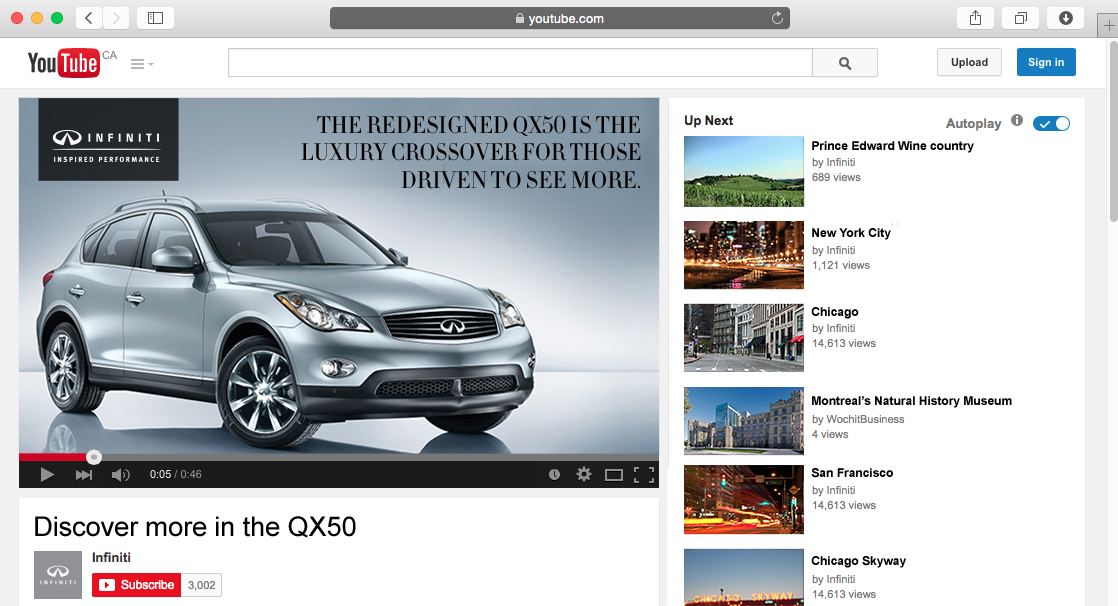Open the Chicago video thumbnail
Image resolution: width=1118 pixels, height=606 pixels.
coord(744,338)
